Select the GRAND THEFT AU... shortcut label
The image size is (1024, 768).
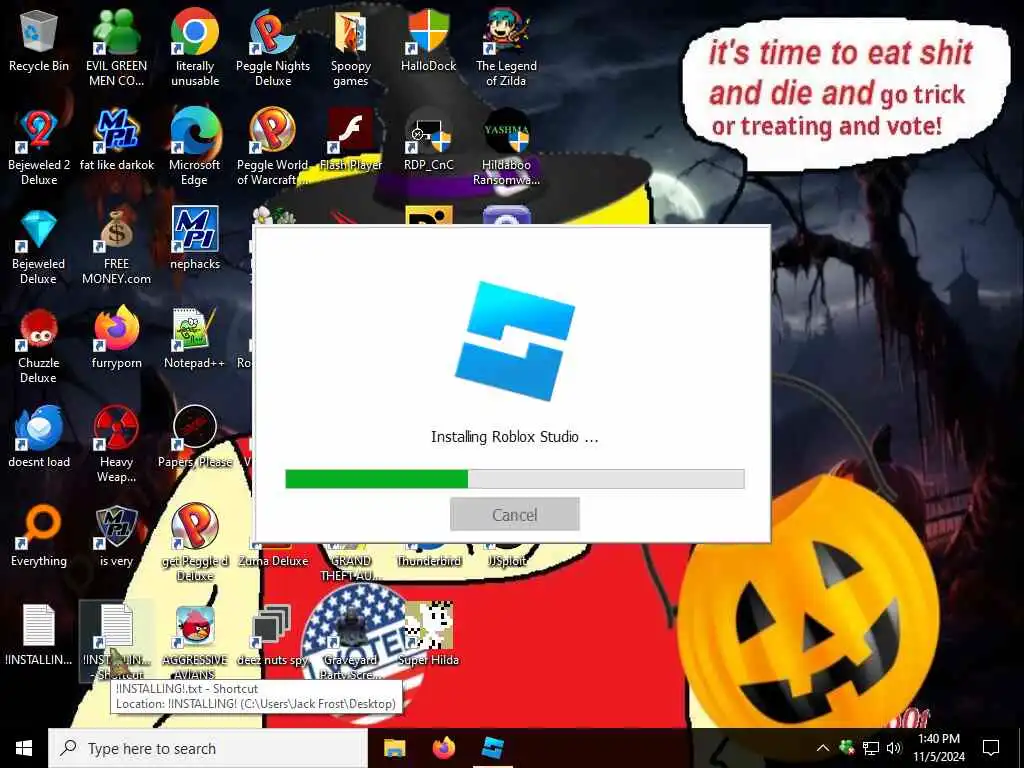click(351, 568)
